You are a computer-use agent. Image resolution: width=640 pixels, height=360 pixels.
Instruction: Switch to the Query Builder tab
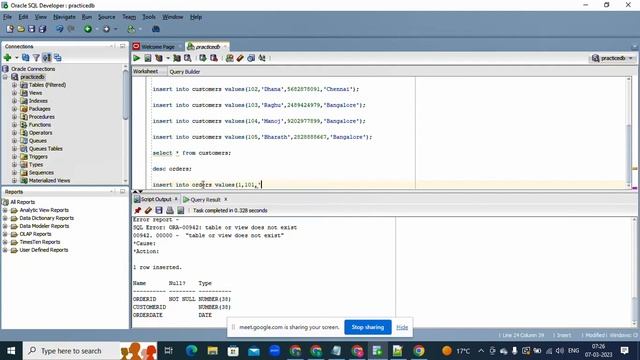point(184,72)
